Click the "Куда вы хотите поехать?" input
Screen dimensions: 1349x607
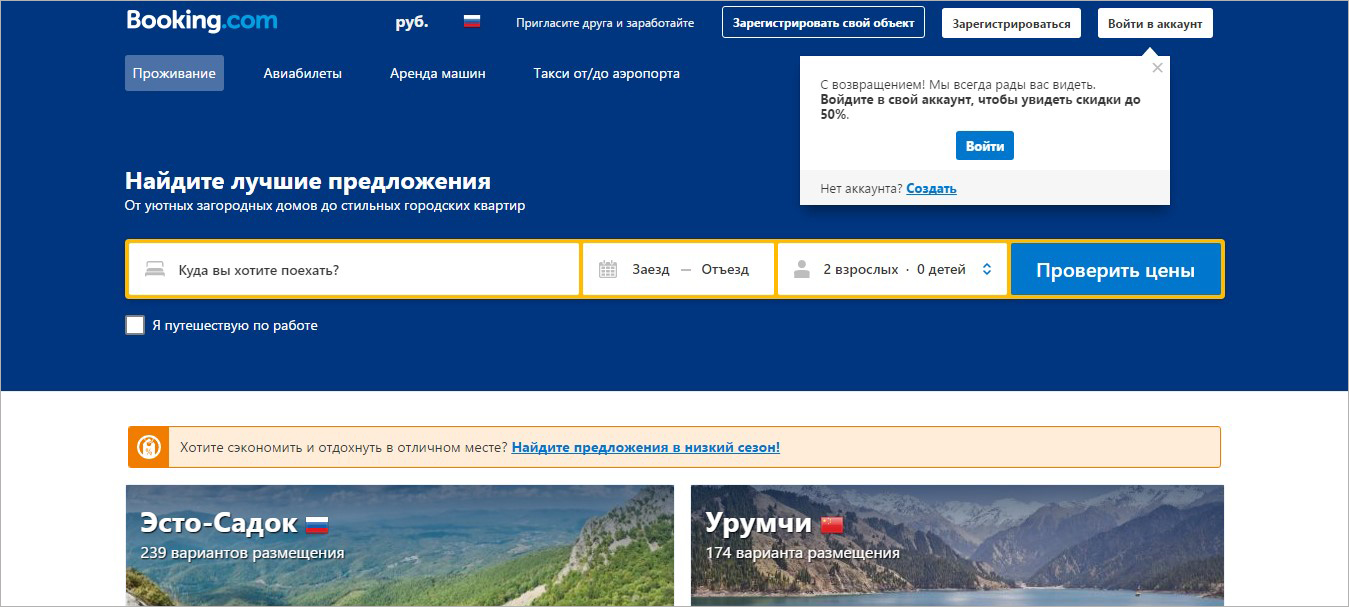pos(354,269)
